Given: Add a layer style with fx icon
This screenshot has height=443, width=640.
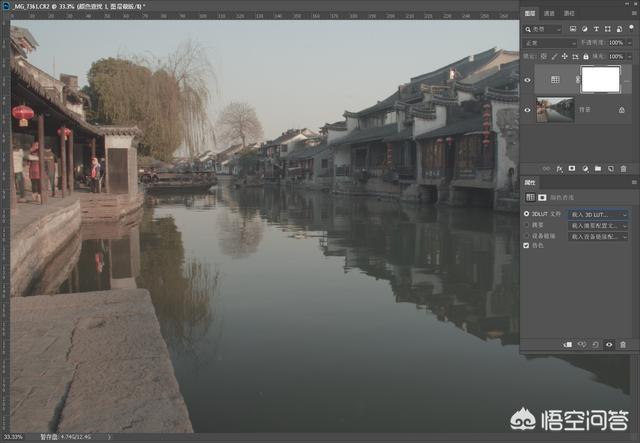Looking at the screenshot, I should click(x=559, y=169).
